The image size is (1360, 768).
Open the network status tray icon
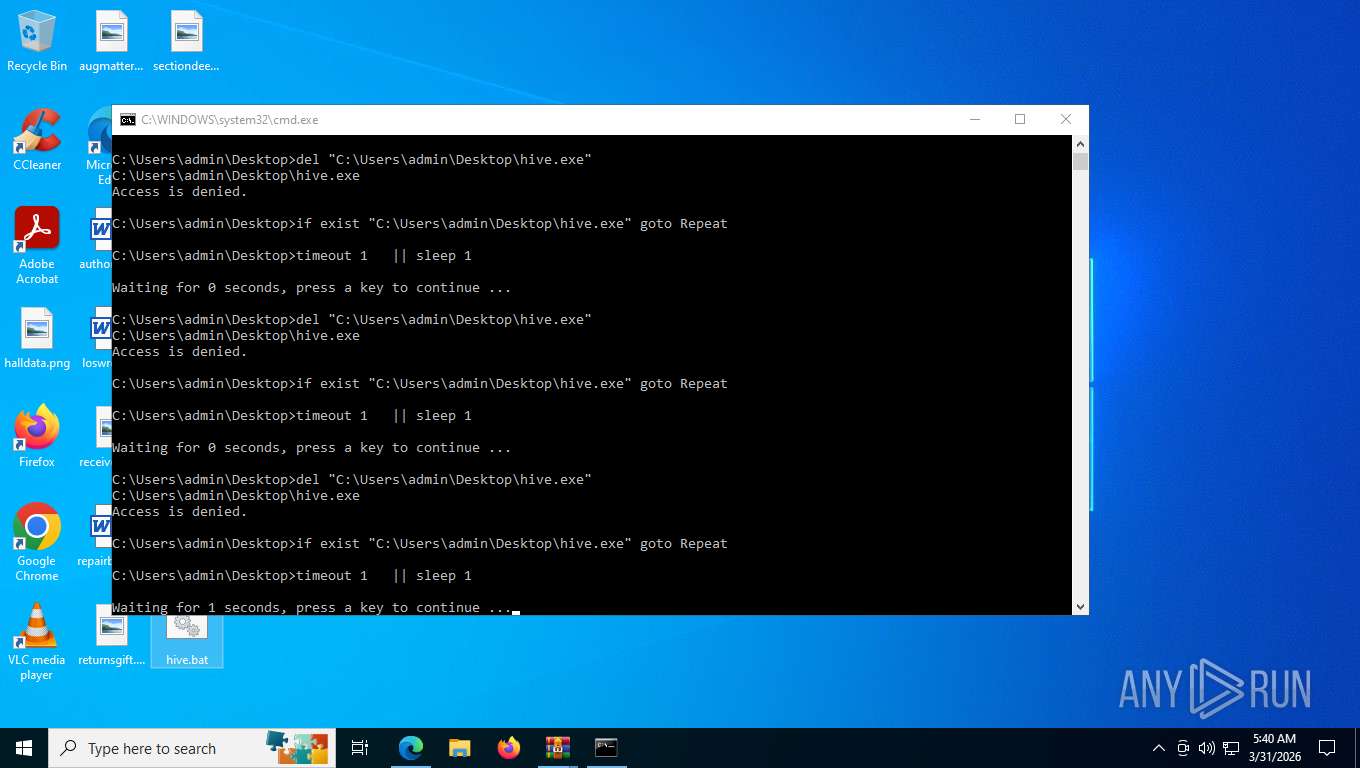[x=1231, y=748]
